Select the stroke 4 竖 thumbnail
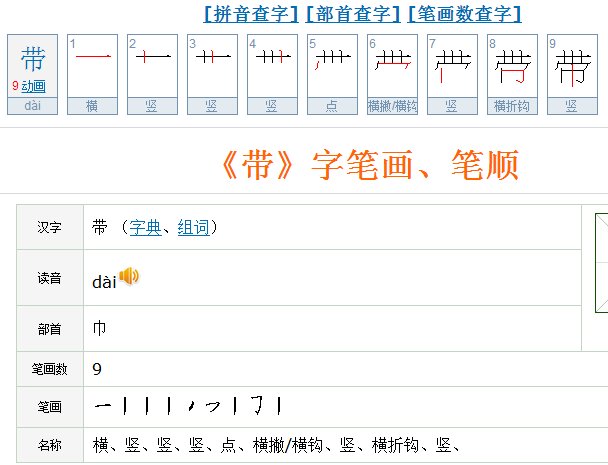The height and width of the screenshot is (465, 608). [x=273, y=74]
